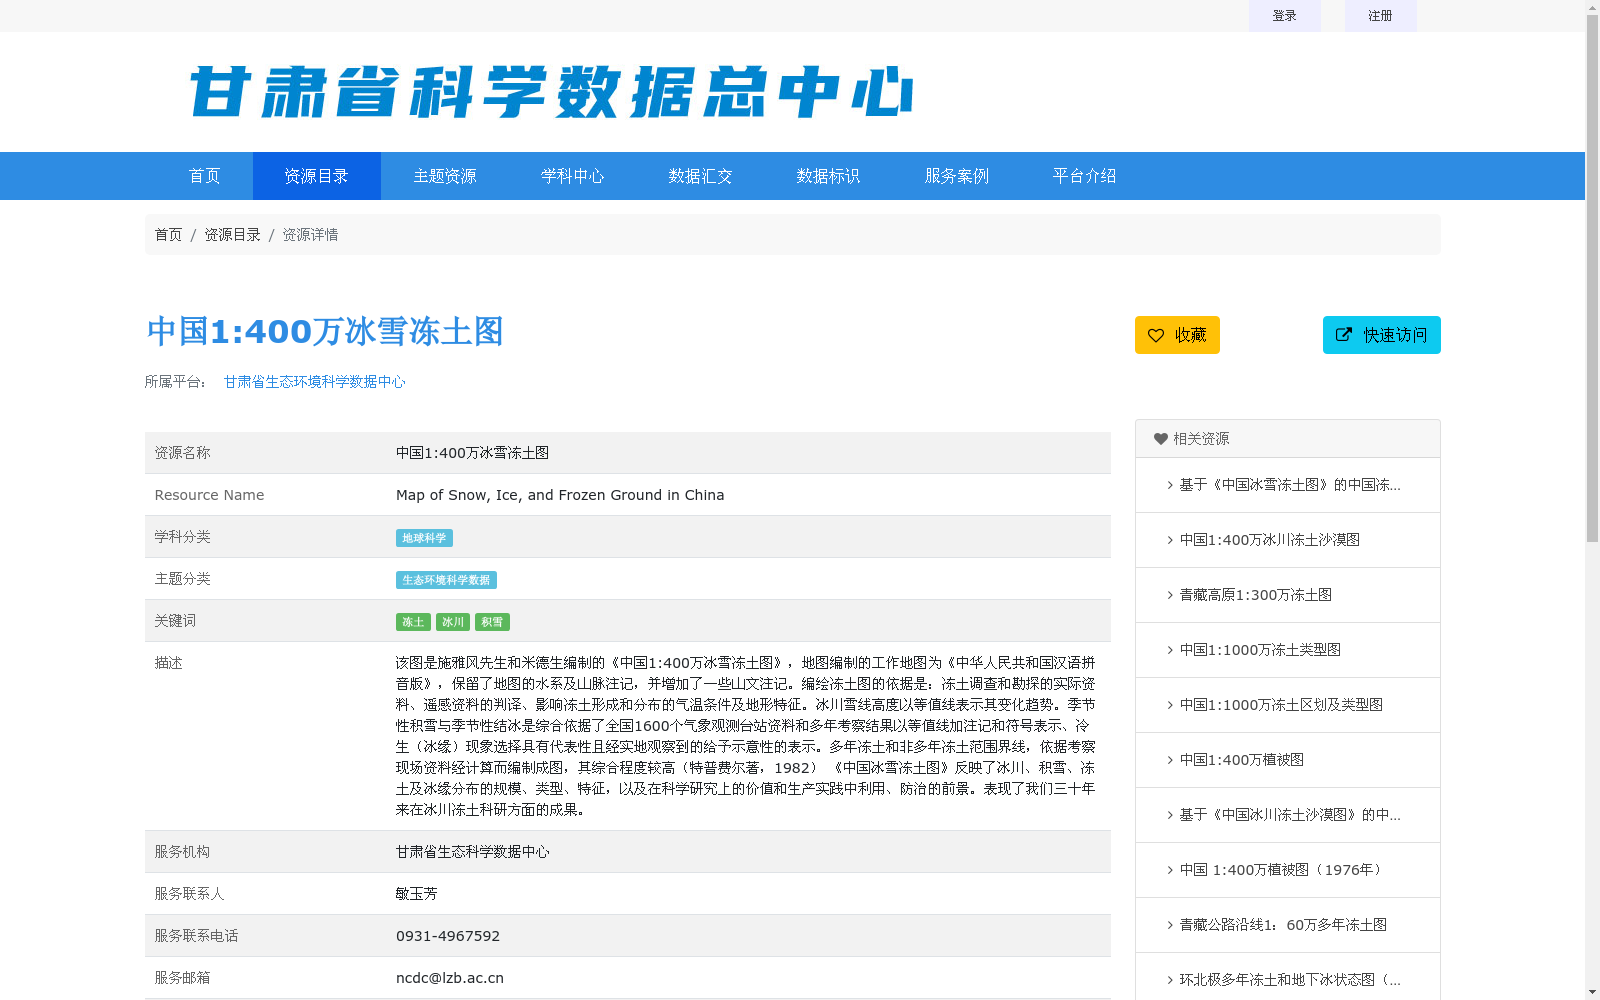The height and width of the screenshot is (1000, 1600).
Task: Open related resource 基于《中国冰川冻土沙漠图》的中...
Action: (x=1288, y=815)
